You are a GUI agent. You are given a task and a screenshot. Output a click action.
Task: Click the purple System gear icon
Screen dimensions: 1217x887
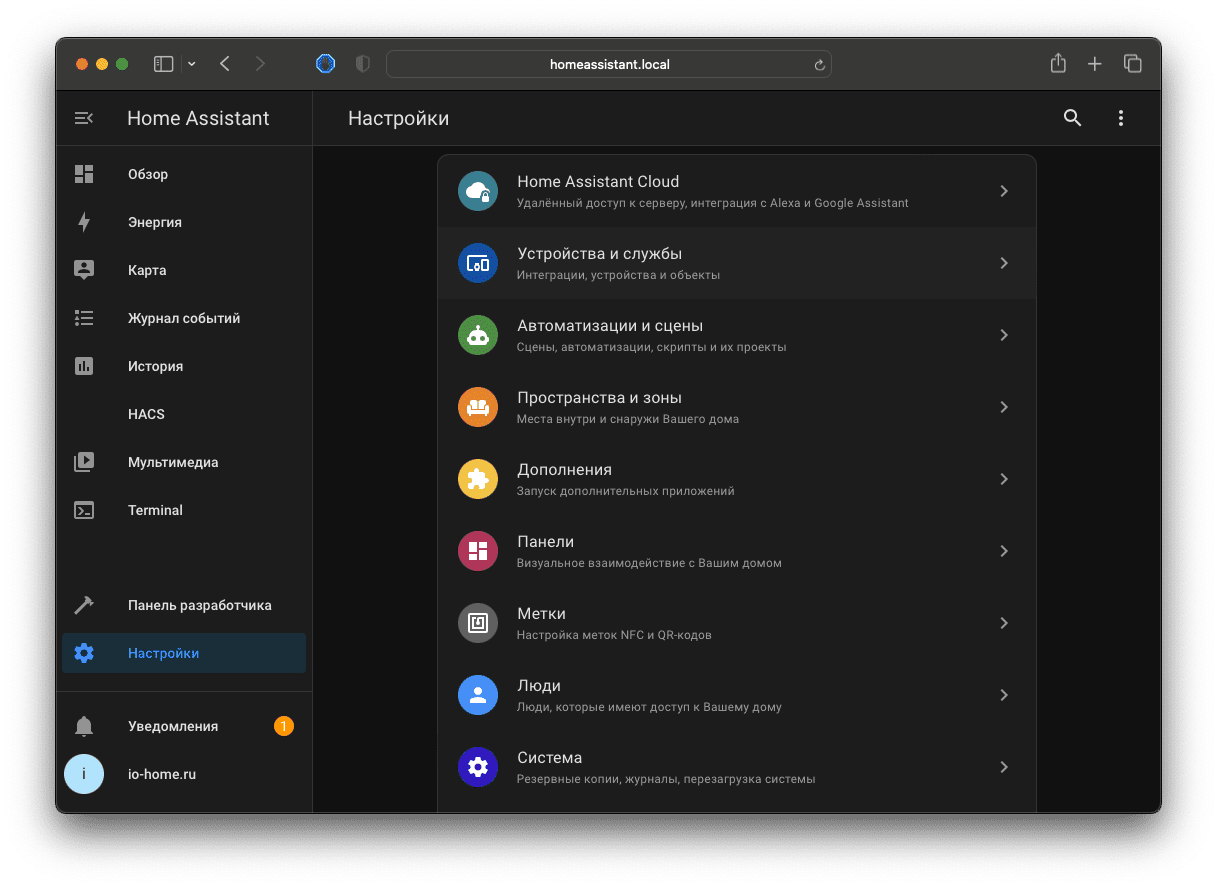pos(478,767)
